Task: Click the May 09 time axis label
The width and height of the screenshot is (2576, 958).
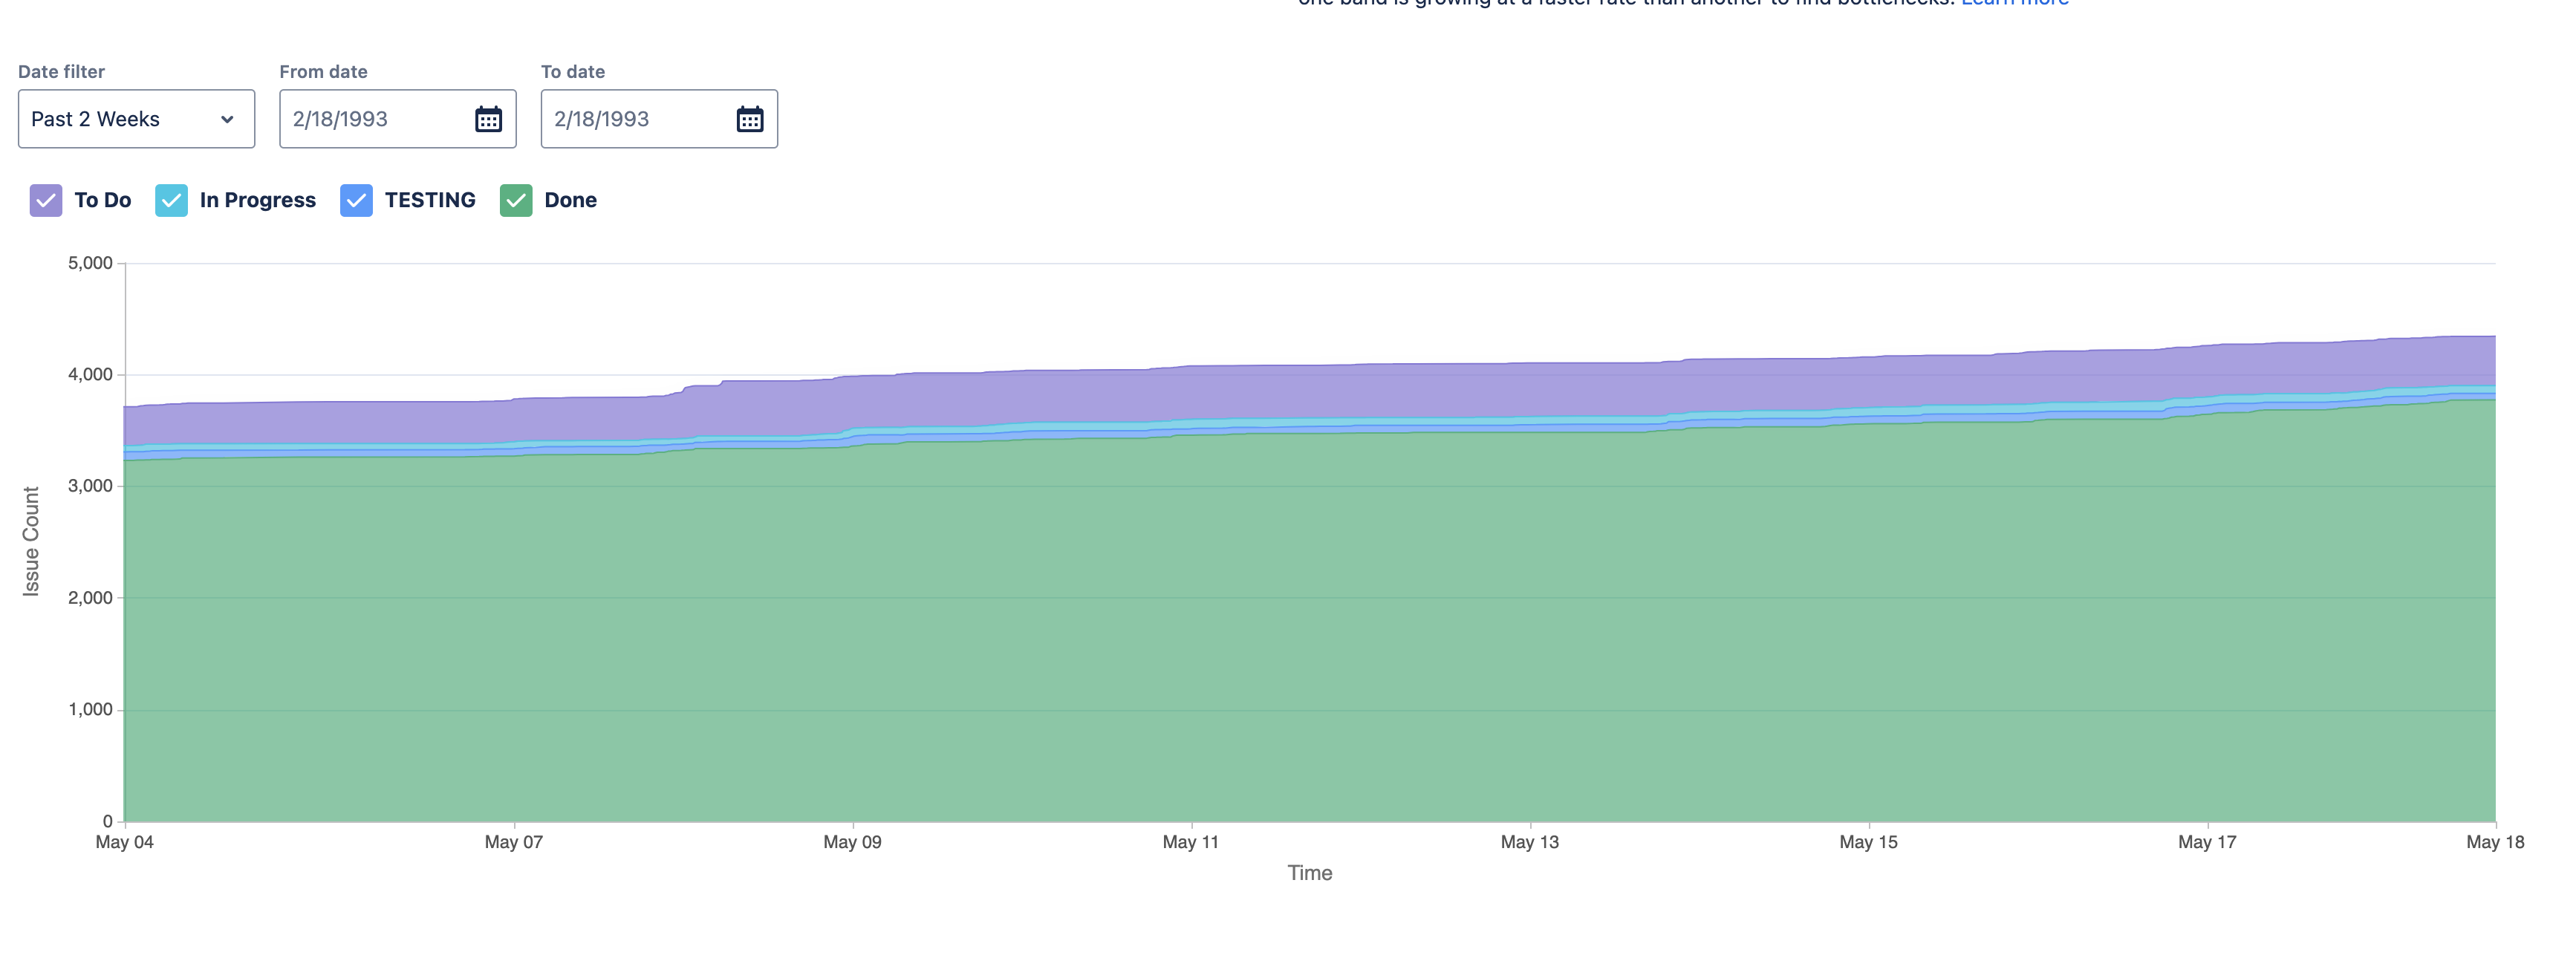Action: coord(852,842)
